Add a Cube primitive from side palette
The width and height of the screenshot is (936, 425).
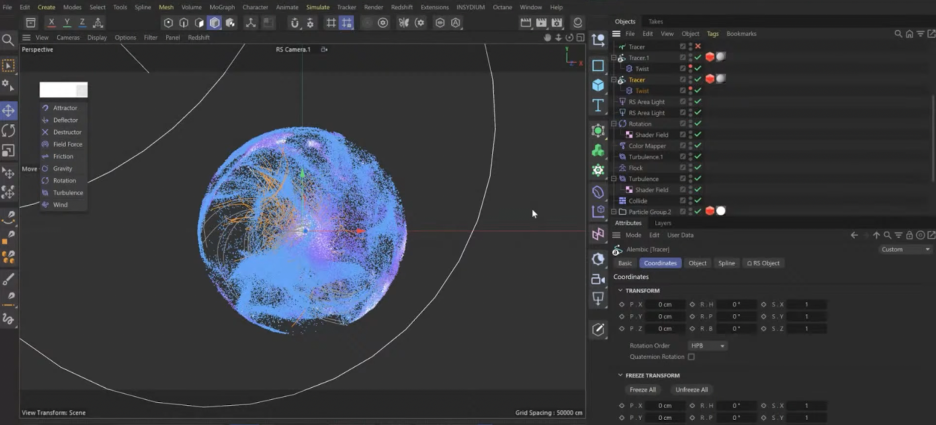coord(598,85)
